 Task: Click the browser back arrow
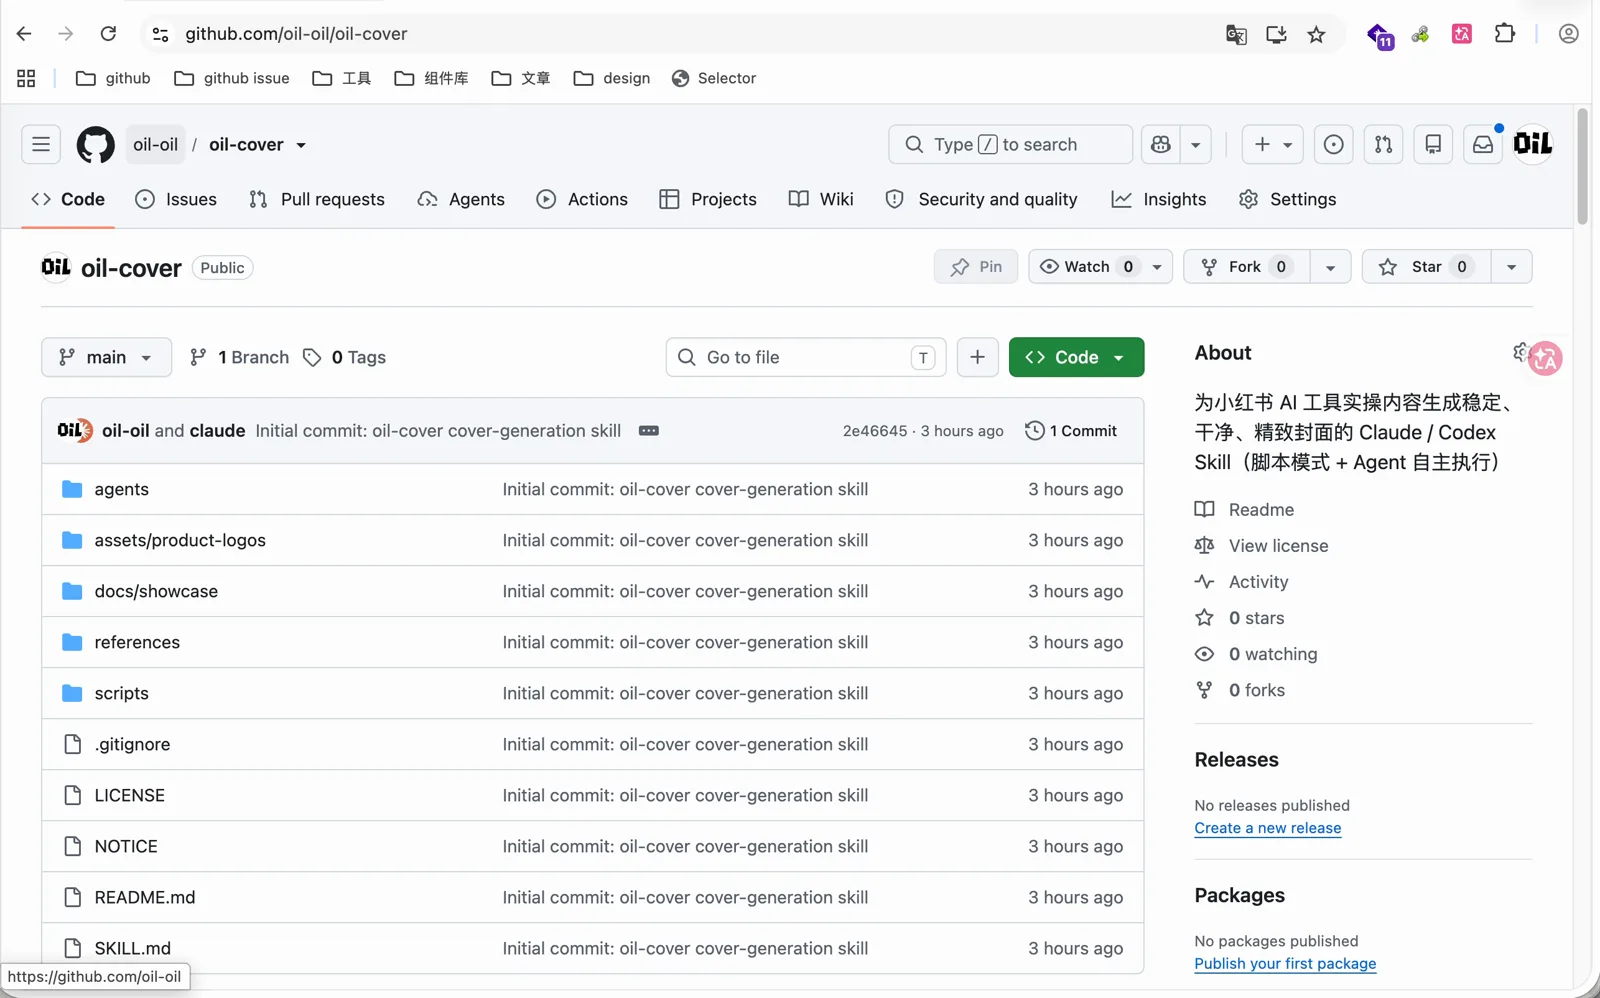point(24,34)
